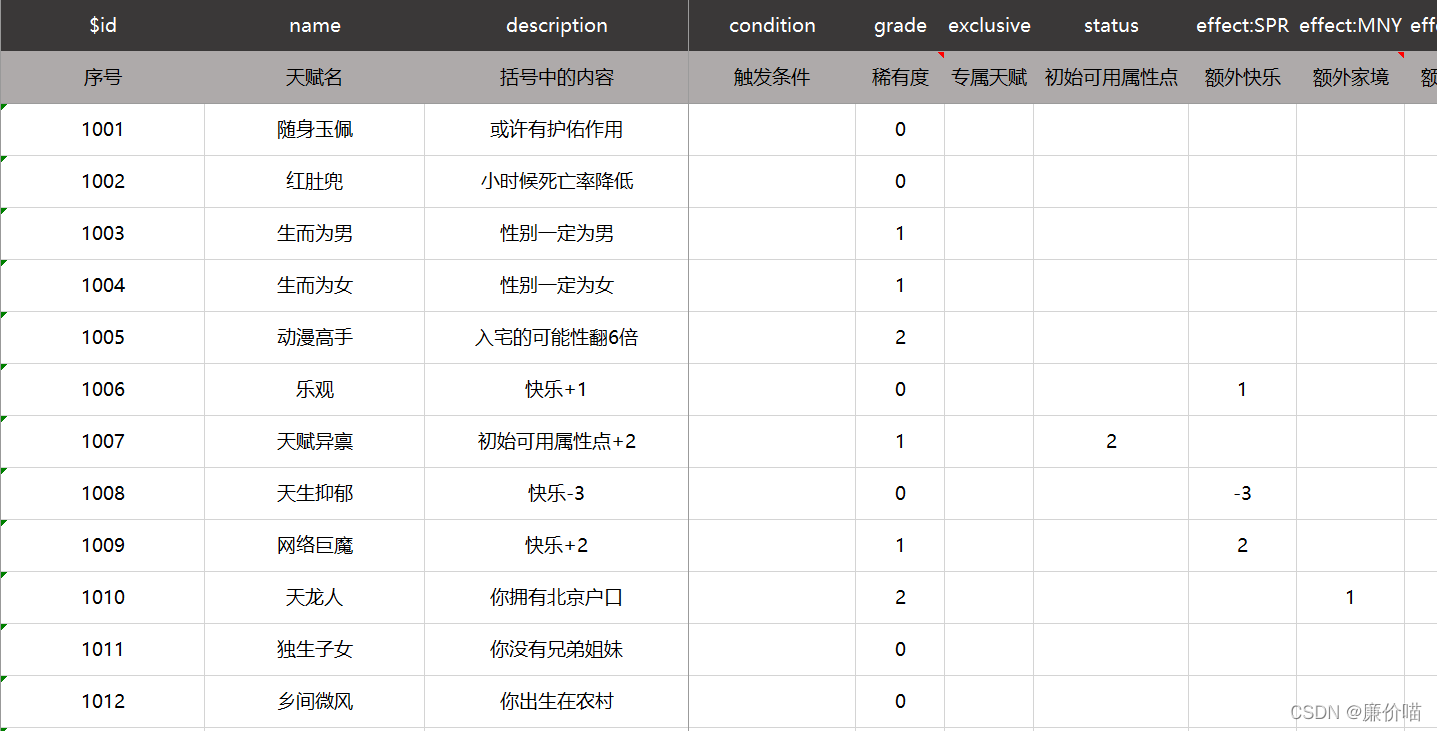Select cell with id 1009

tap(102, 545)
